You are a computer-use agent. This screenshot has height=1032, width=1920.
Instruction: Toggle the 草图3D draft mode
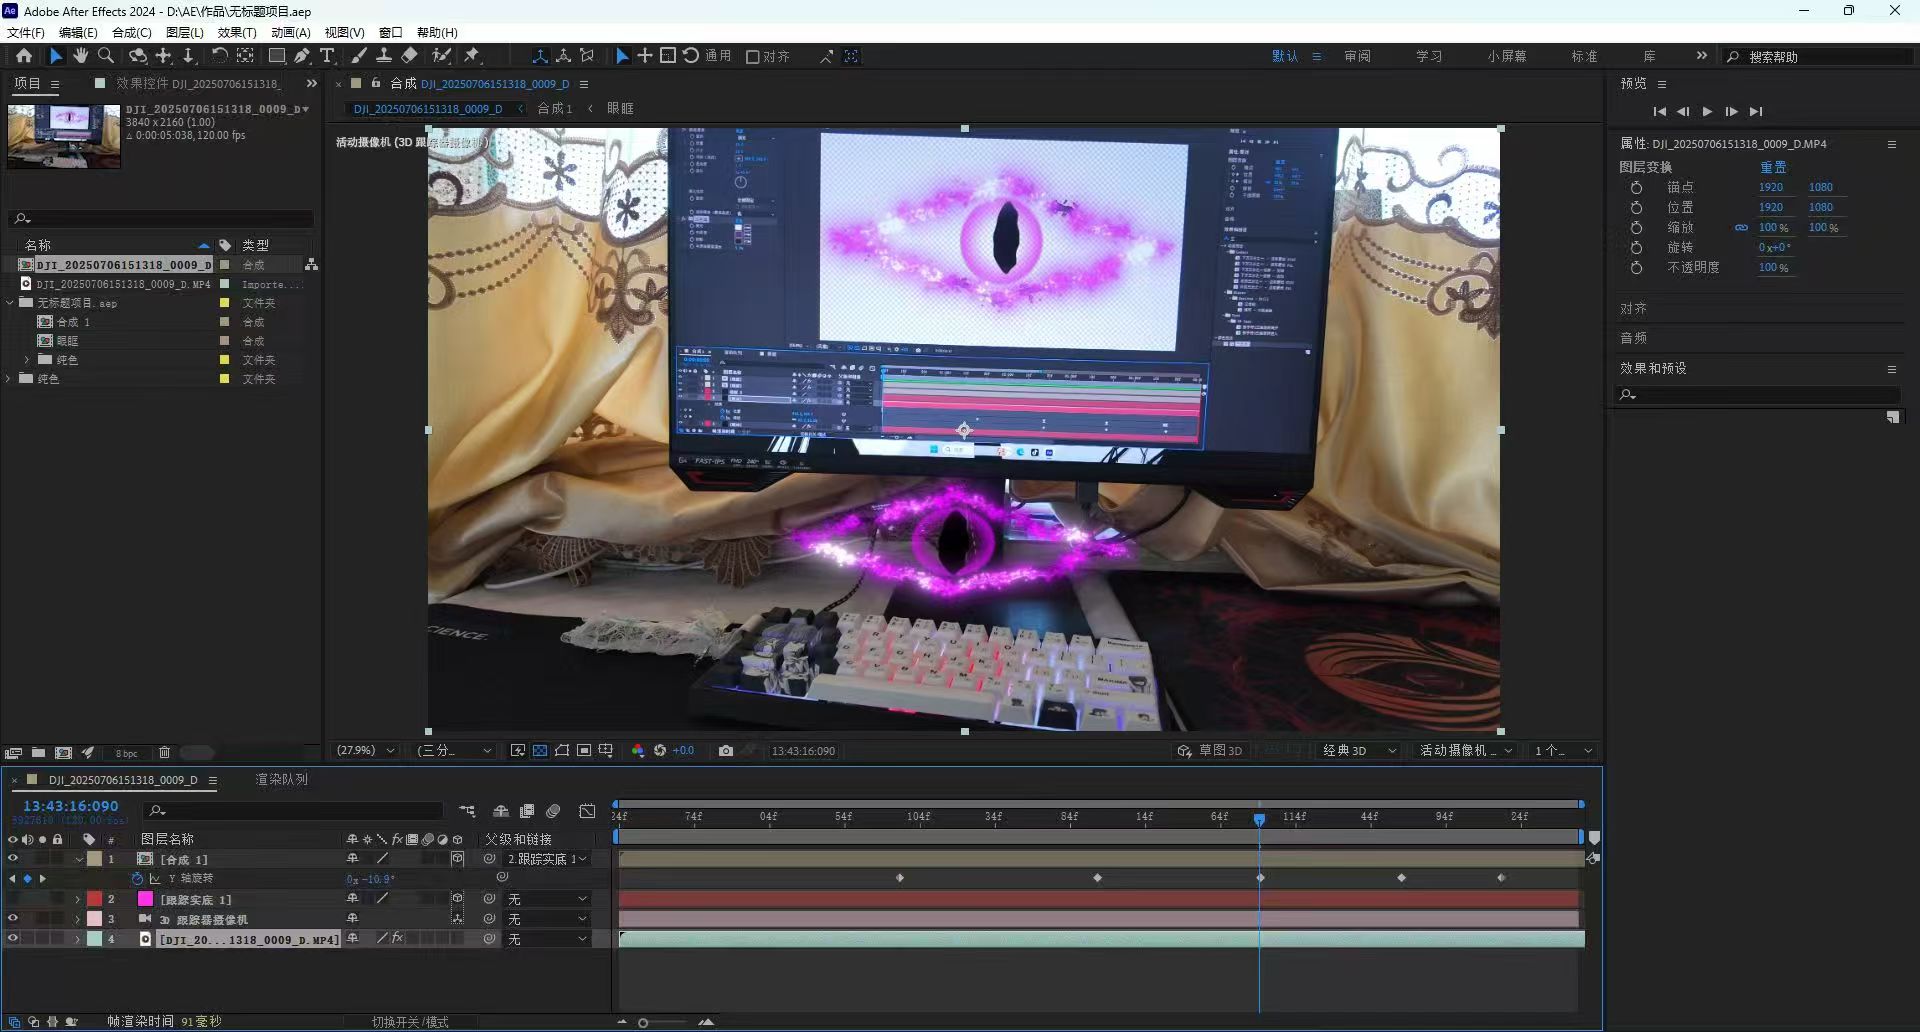(x=1209, y=751)
